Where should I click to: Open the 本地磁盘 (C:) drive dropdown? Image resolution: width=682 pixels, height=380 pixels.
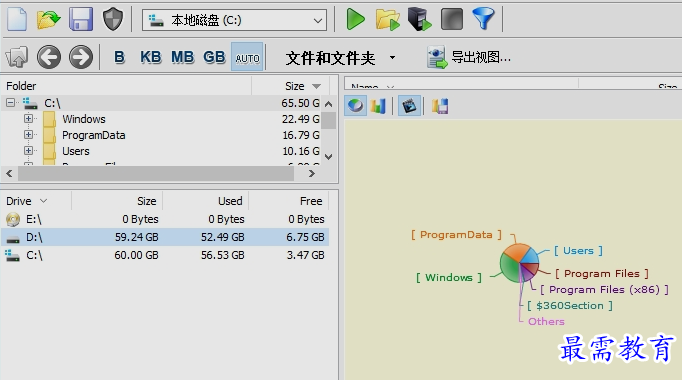234,20
